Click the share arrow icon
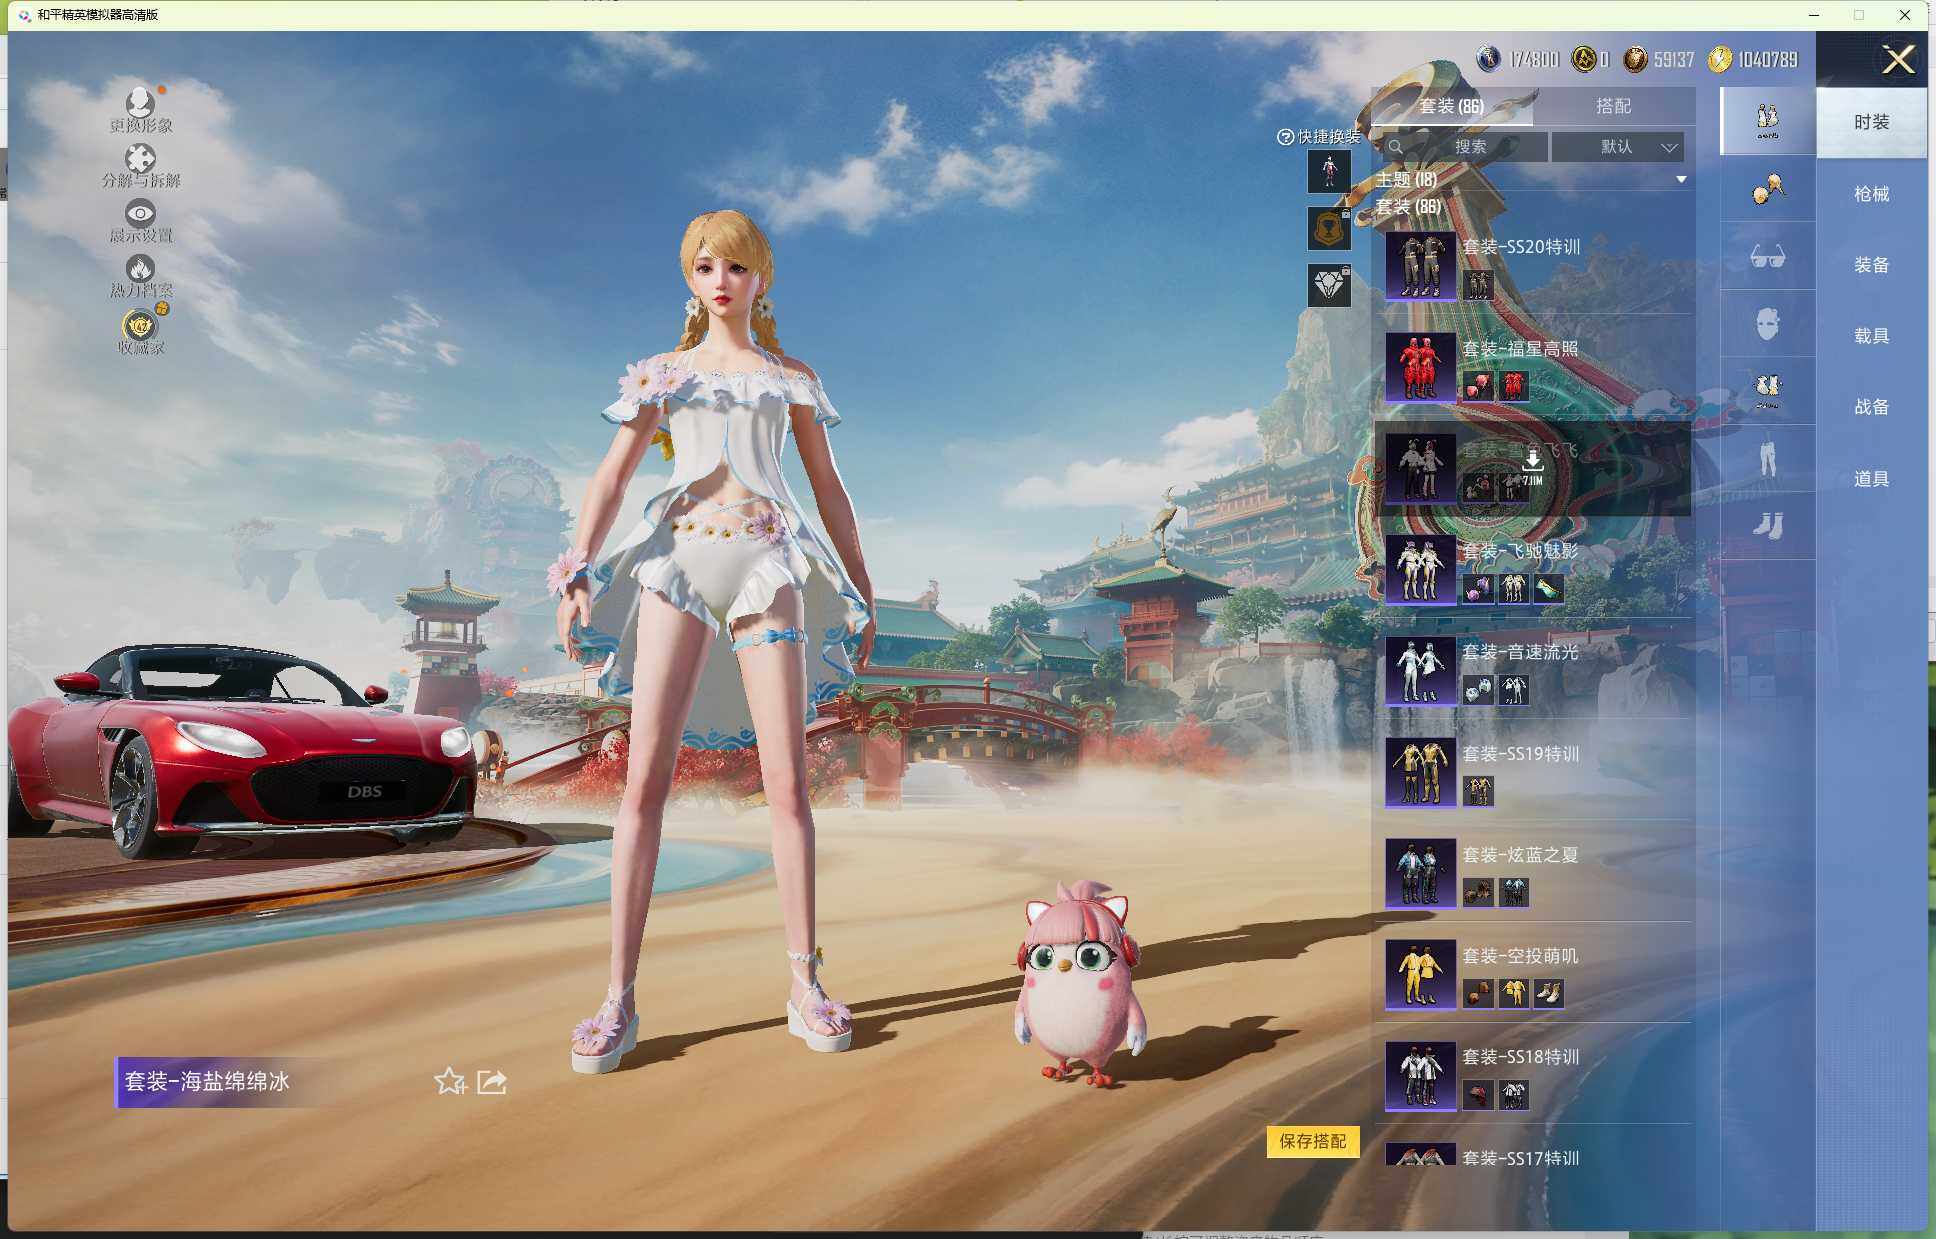This screenshot has height=1239, width=1936. 492,1081
